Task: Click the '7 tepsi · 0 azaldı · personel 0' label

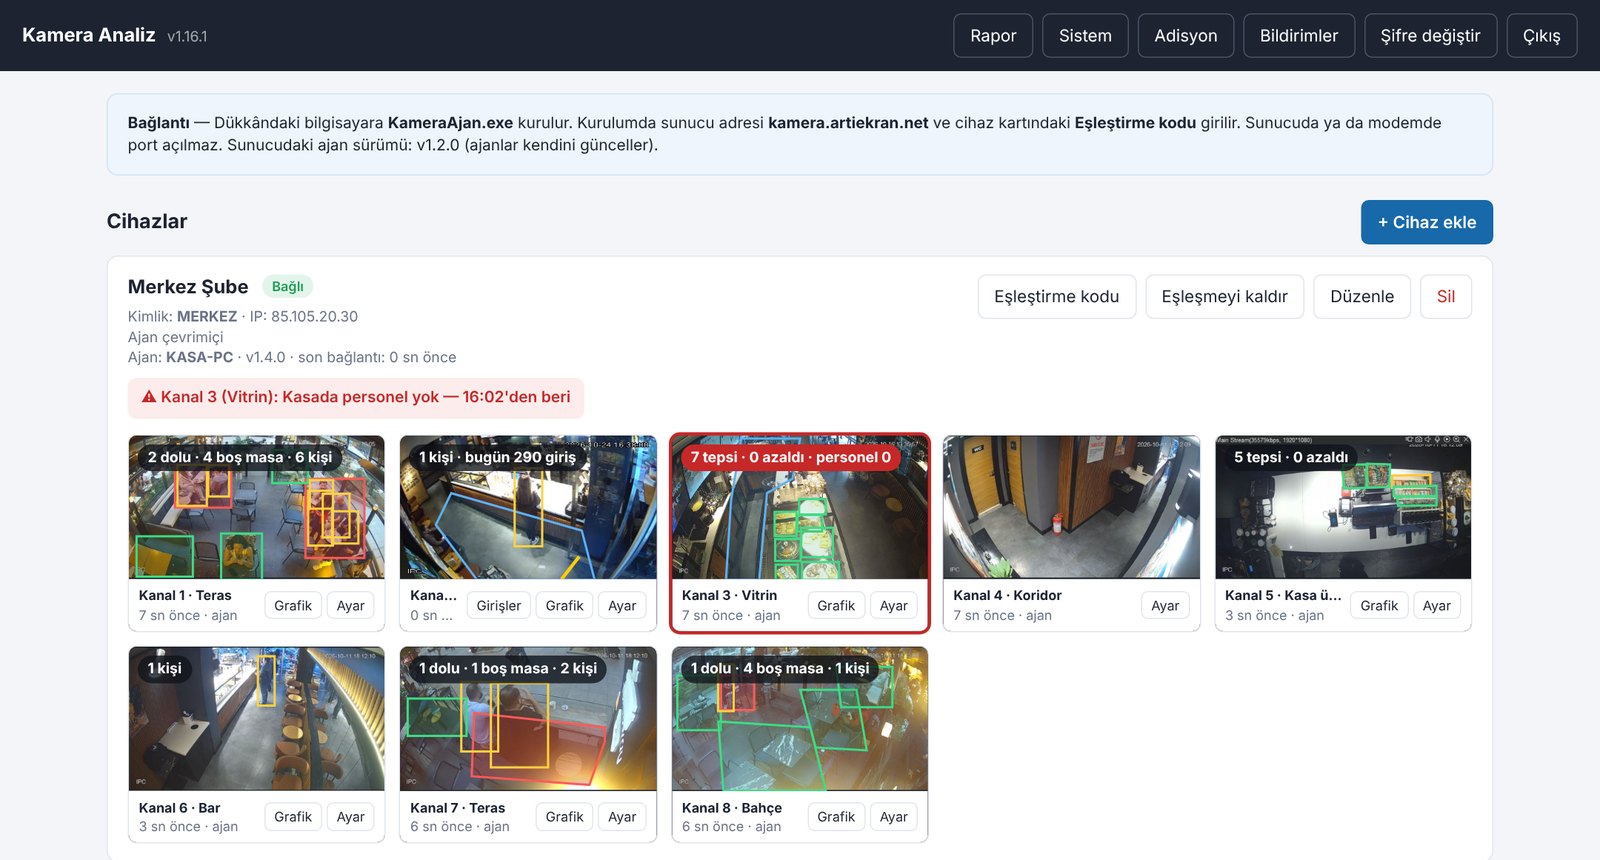Action: 790,457
